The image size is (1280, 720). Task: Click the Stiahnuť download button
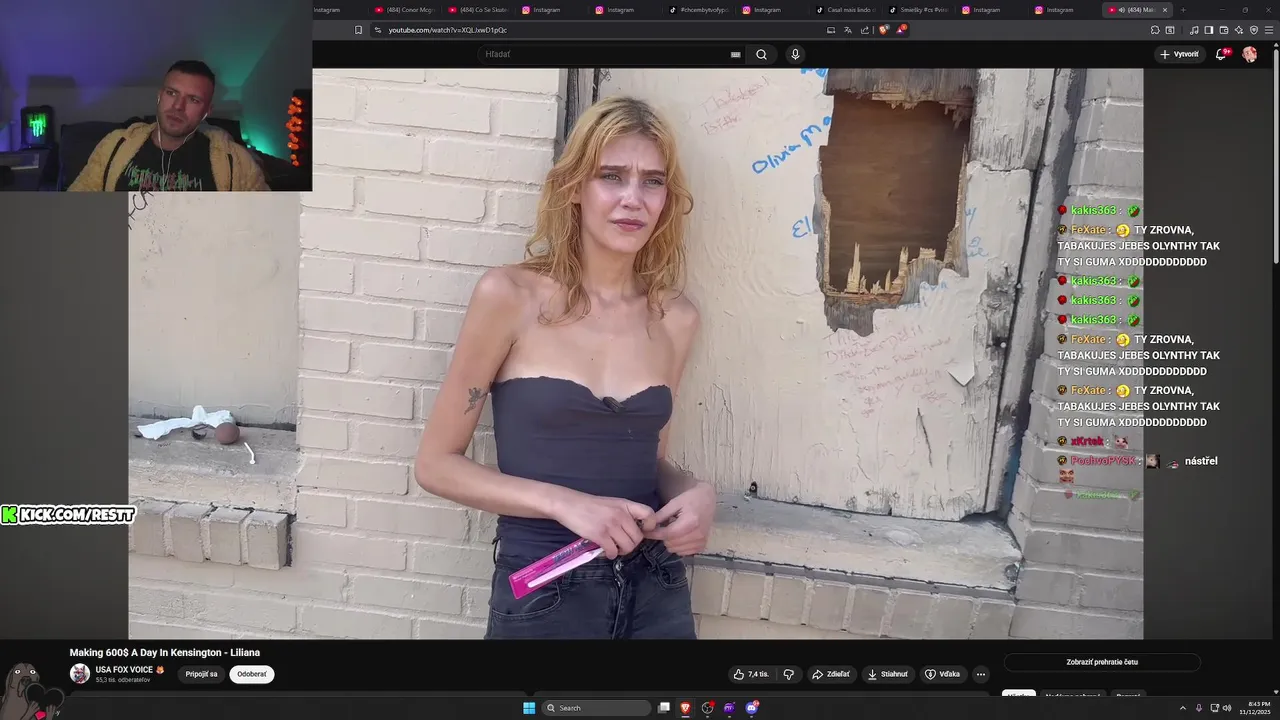point(887,674)
